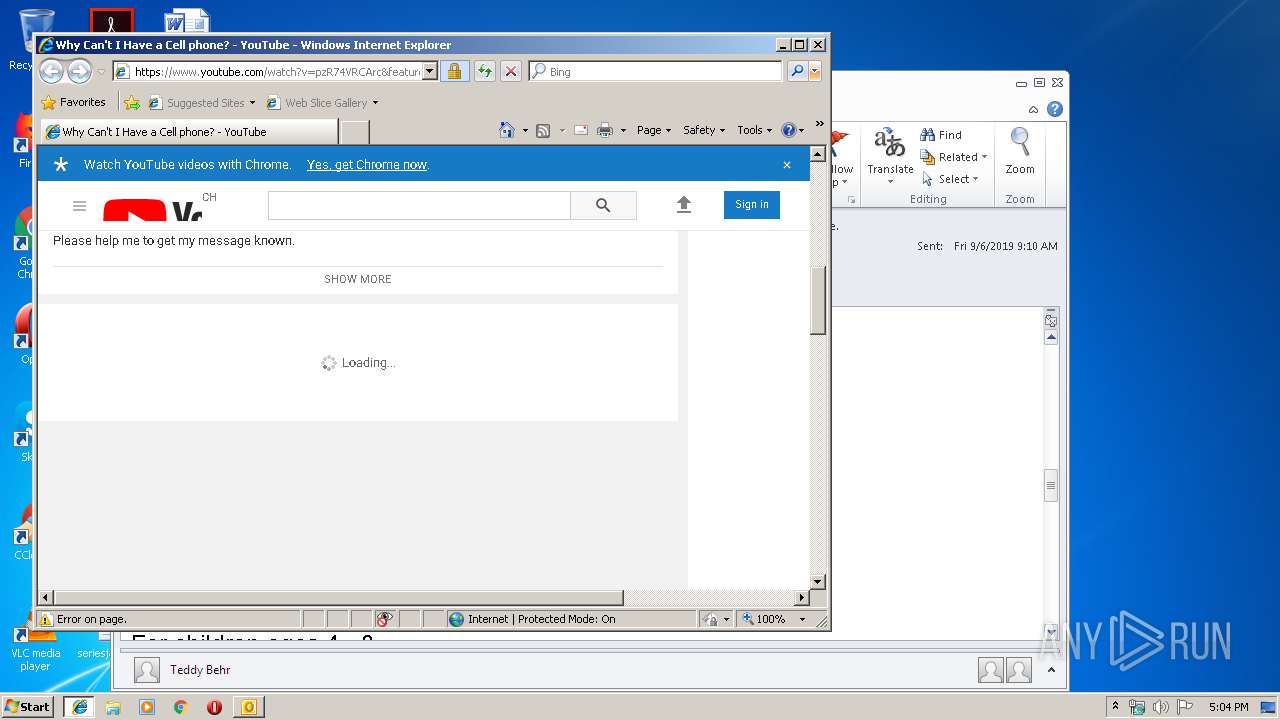Click the IE Home icon
This screenshot has height=720, width=1280.
(x=507, y=130)
